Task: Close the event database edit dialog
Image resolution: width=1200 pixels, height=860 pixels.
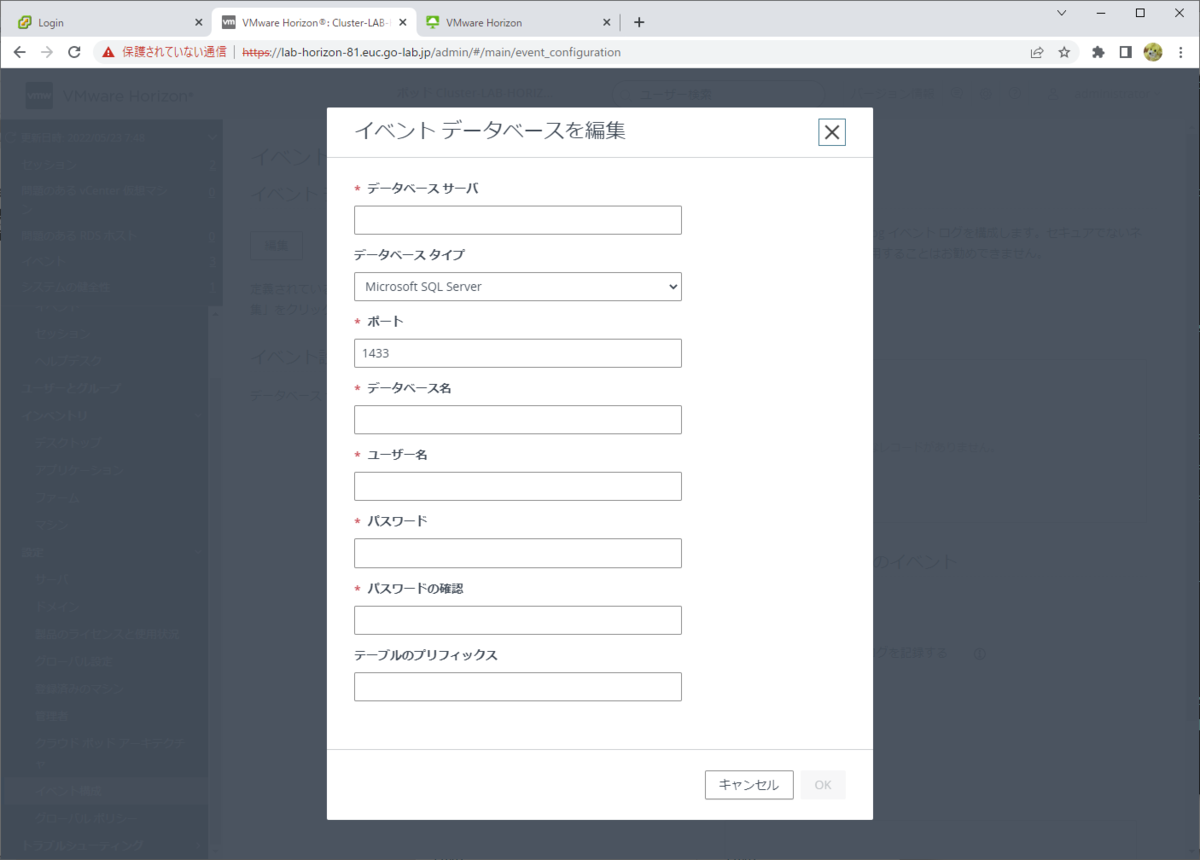Action: 832,132
